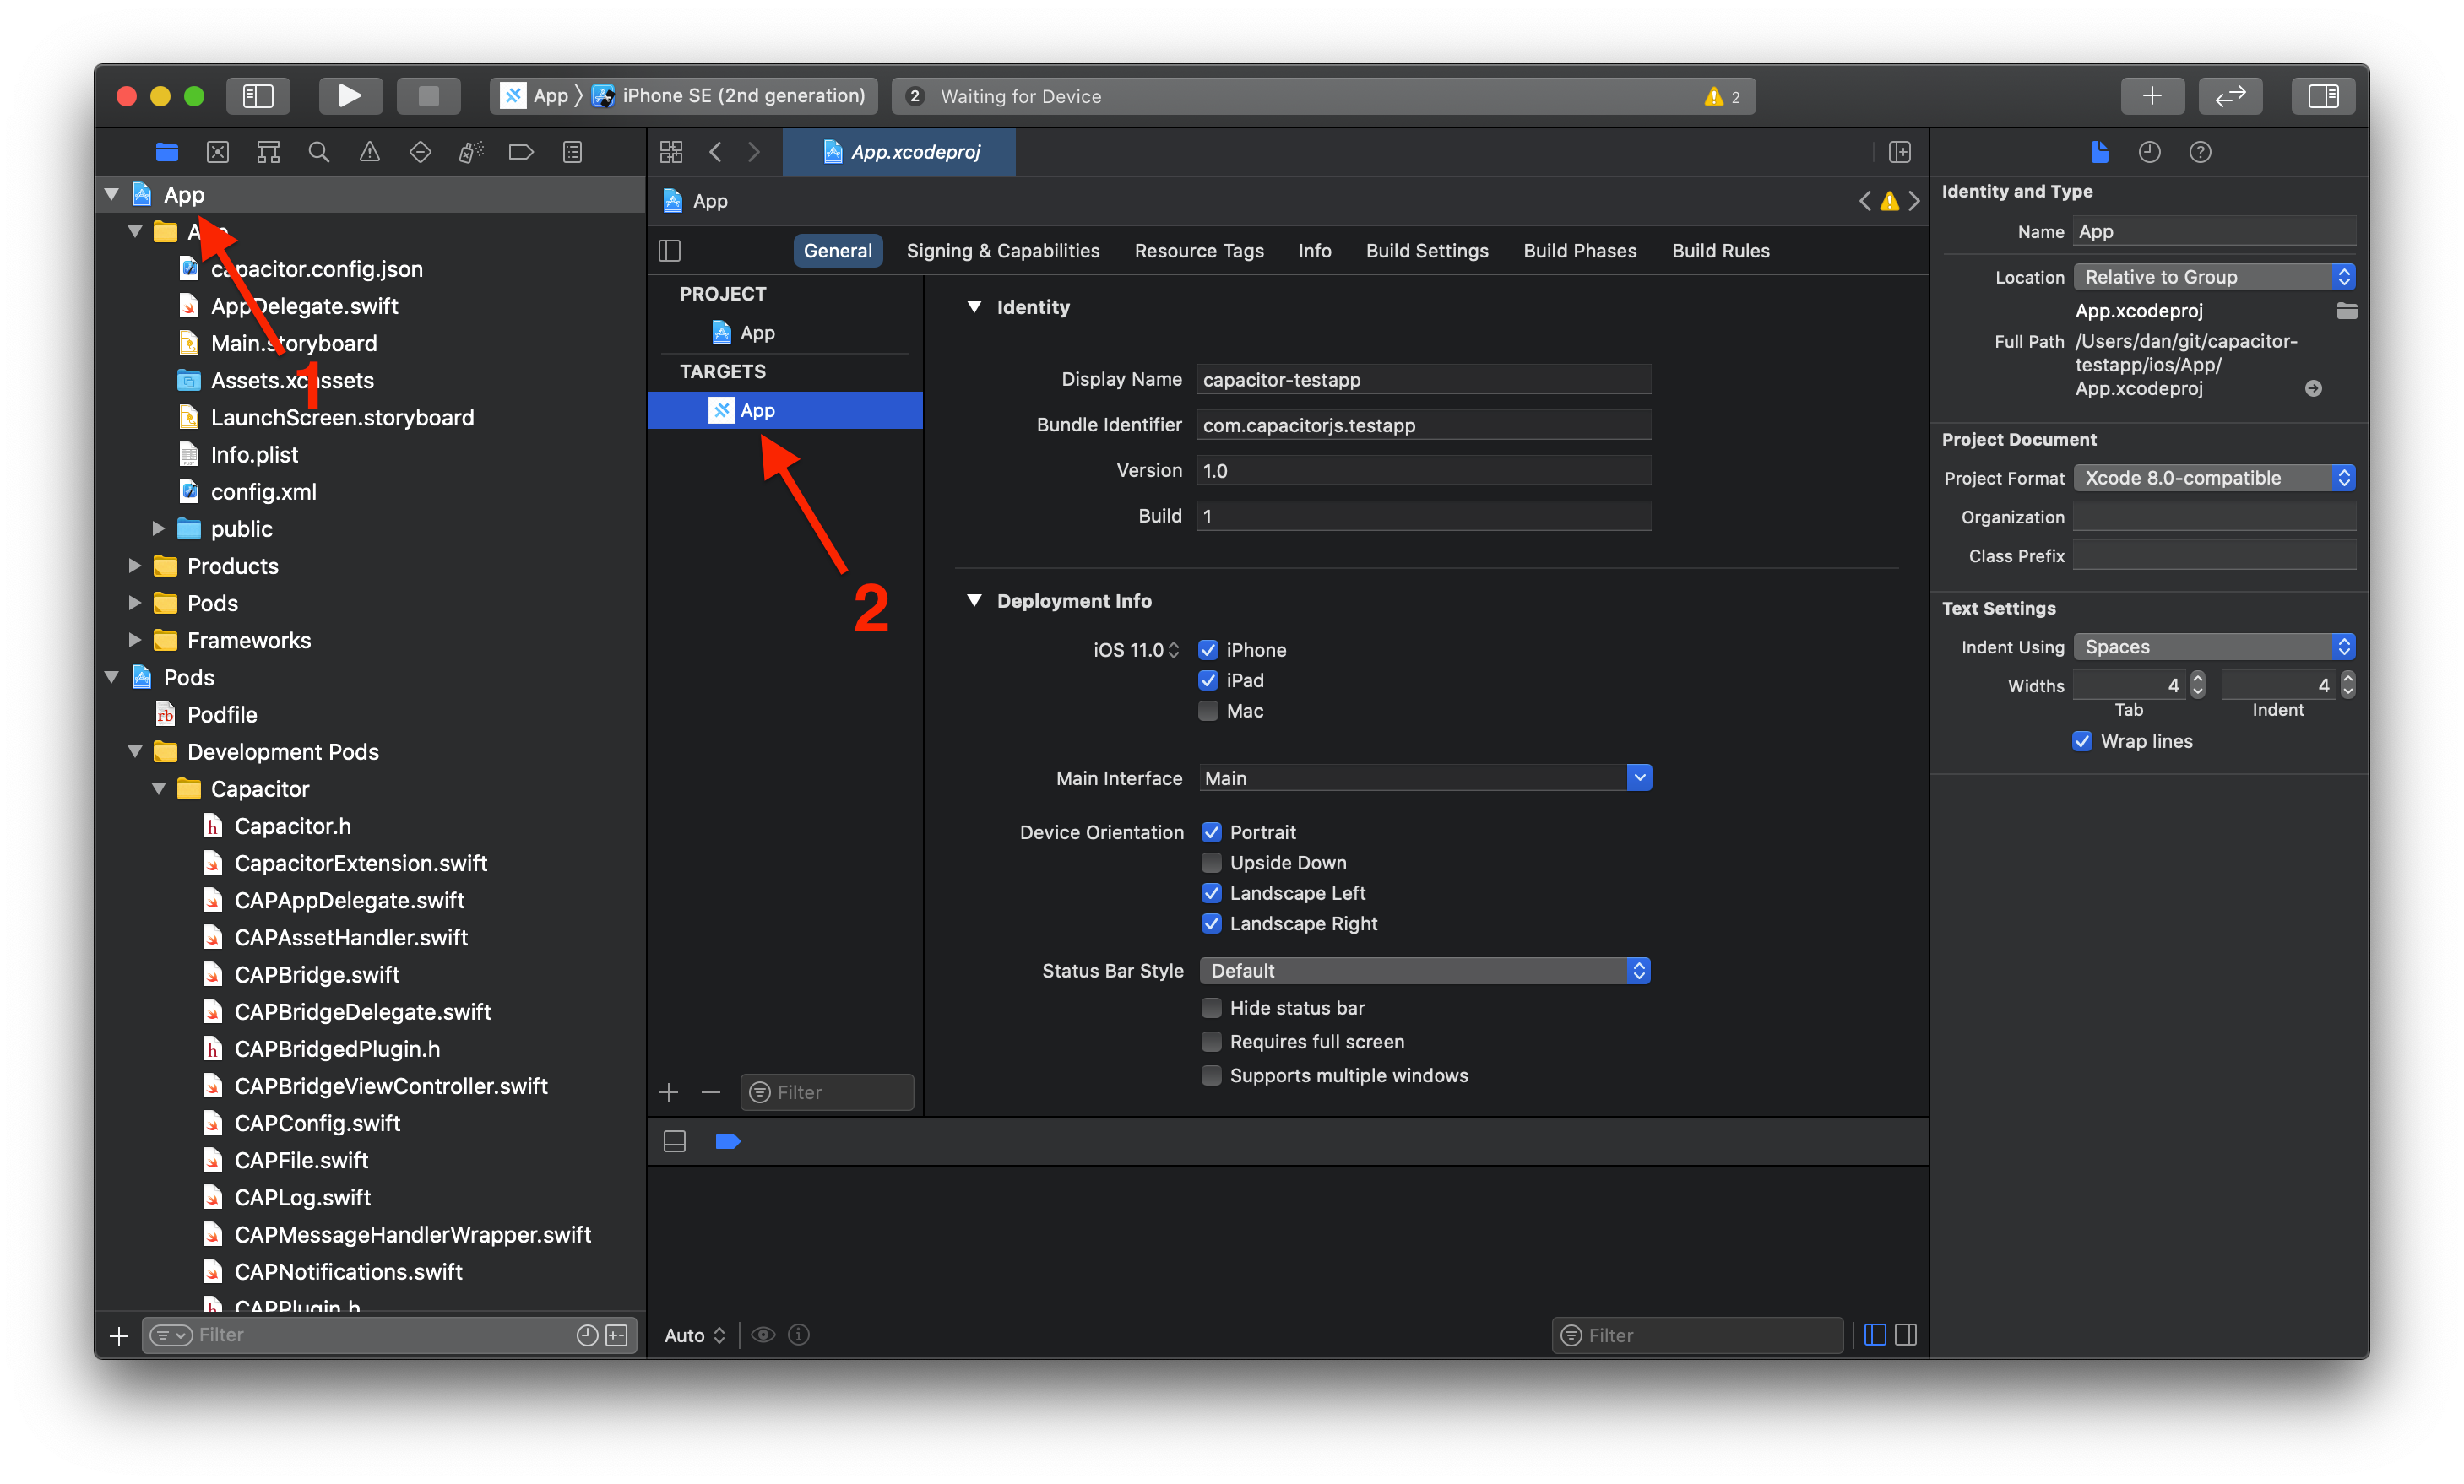The image size is (2464, 1484).
Task: Open the Quick Help inspector question mark icon
Action: coord(2200,152)
